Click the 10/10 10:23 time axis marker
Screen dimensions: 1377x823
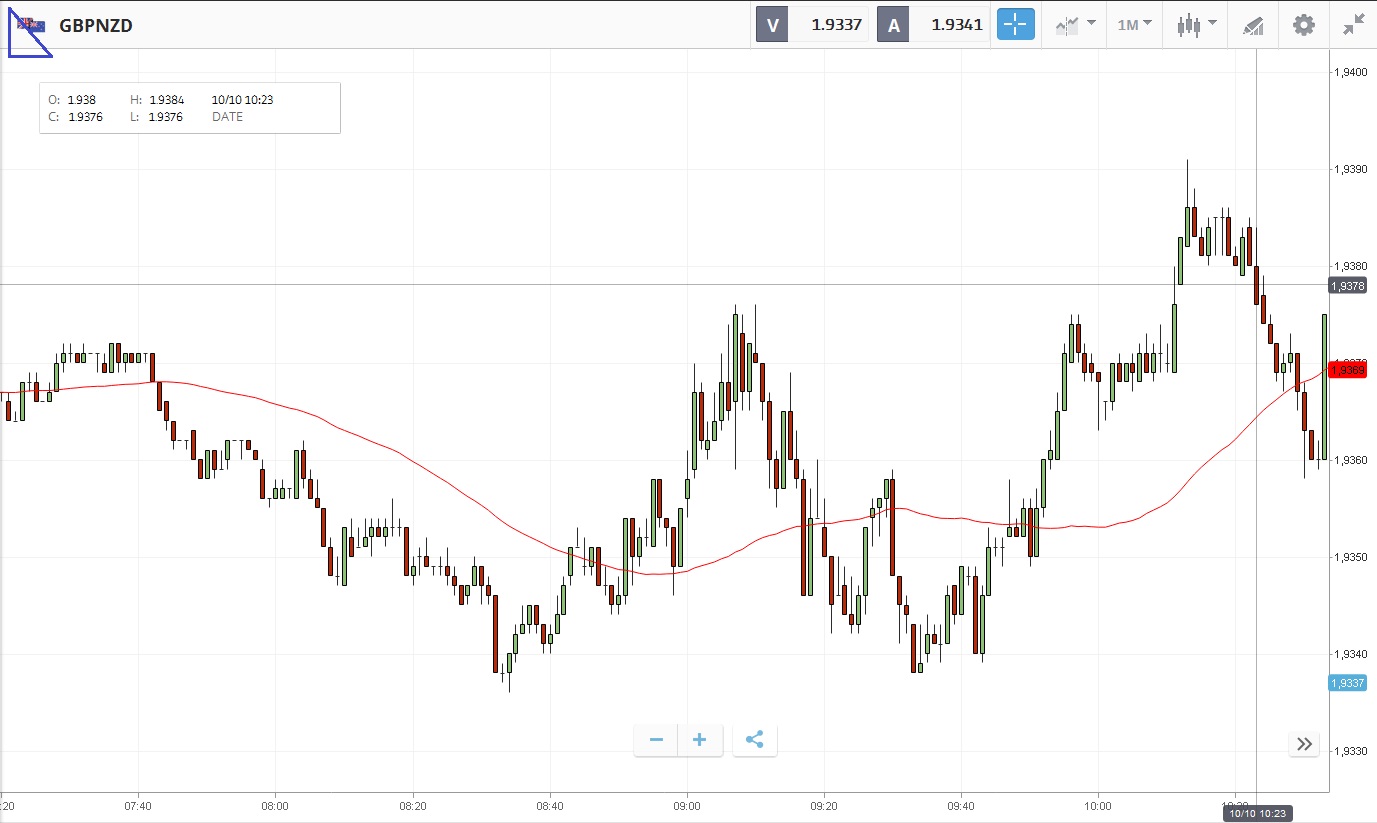pyautogui.click(x=1256, y=814)
